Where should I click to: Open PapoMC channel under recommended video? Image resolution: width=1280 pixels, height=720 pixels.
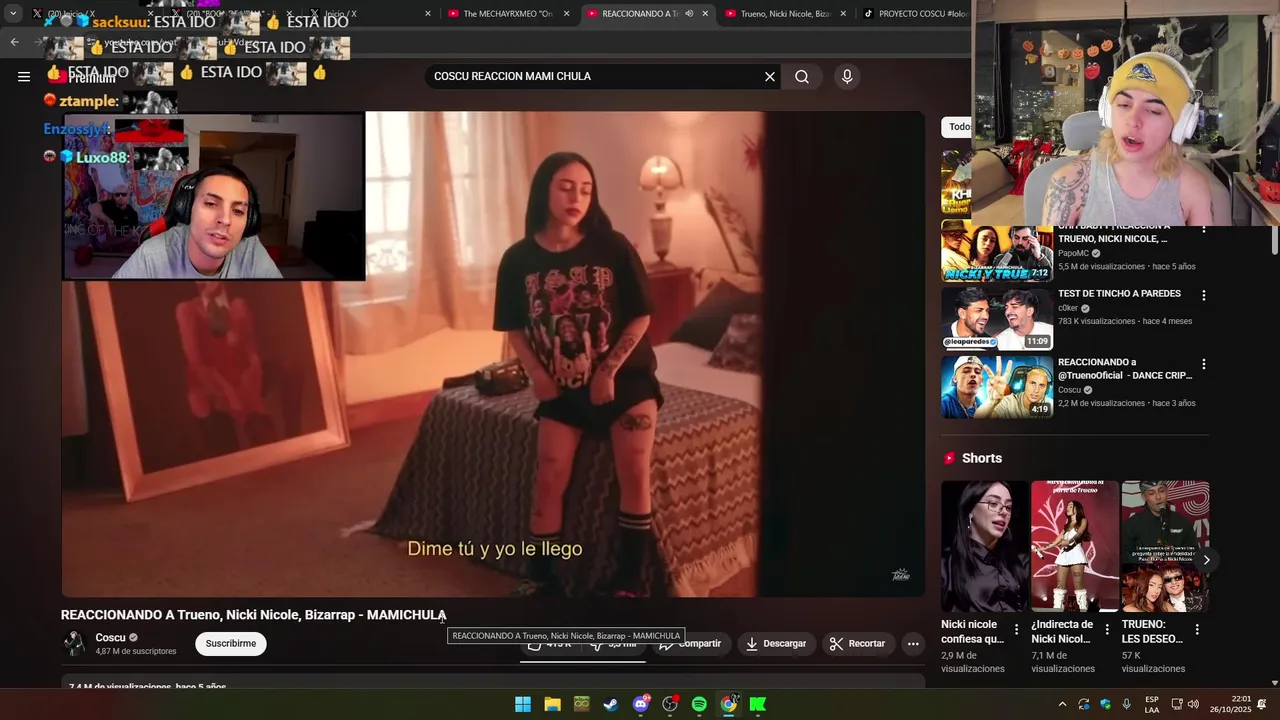coord(1073,253)
